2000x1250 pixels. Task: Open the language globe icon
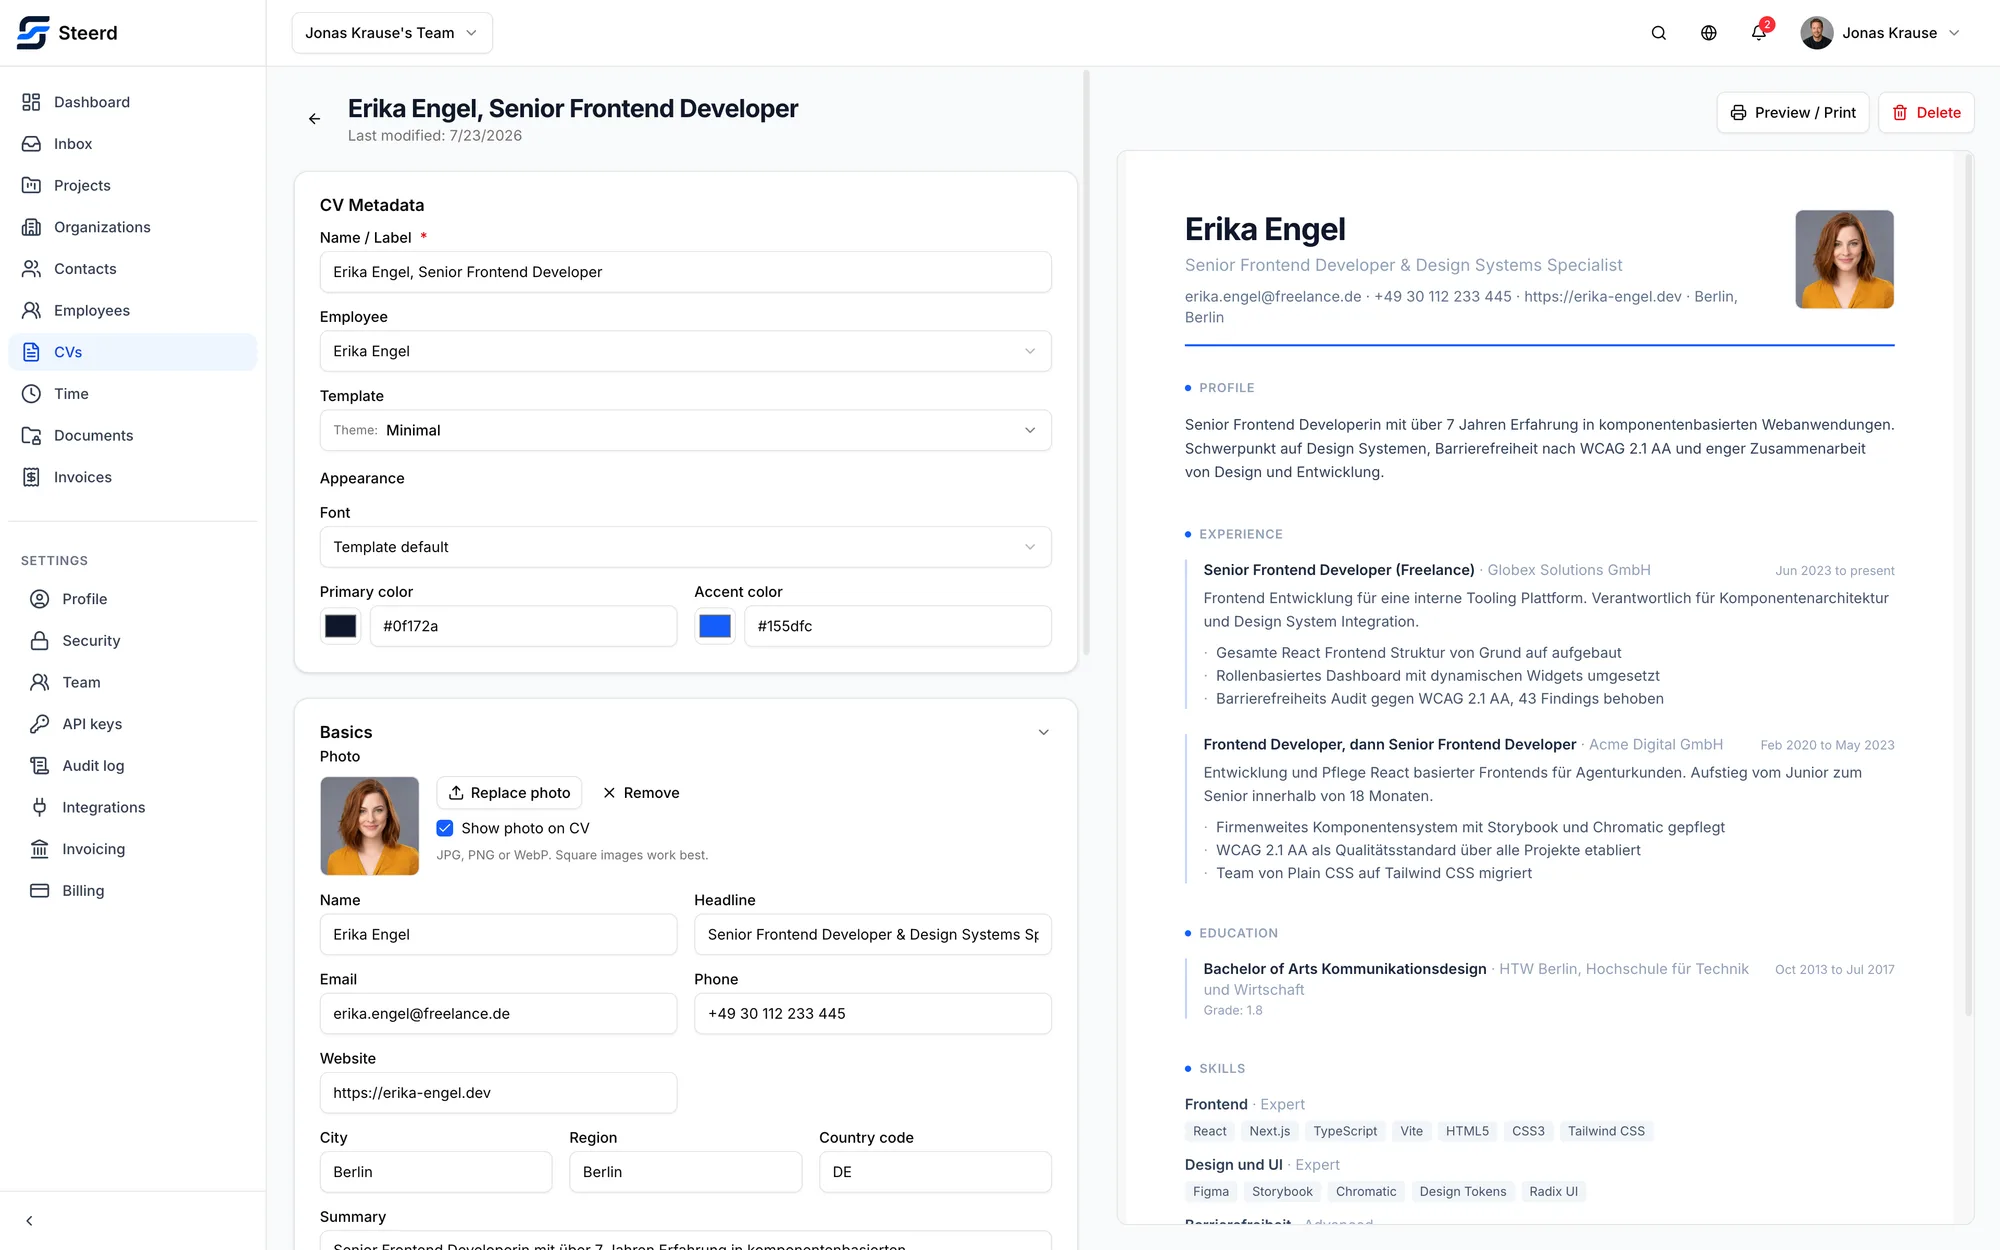pos(1709,33)
